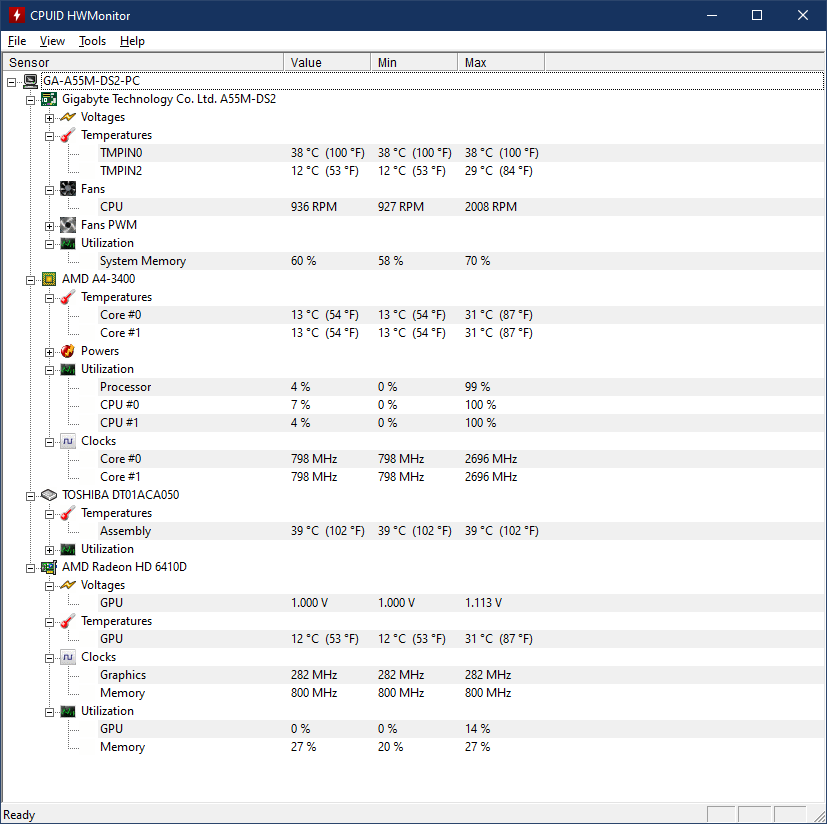Click the TOSHIBA DT01ACA050 hard drive icon
This screenshot has width=827, height=824.
(x=49, y=495)
